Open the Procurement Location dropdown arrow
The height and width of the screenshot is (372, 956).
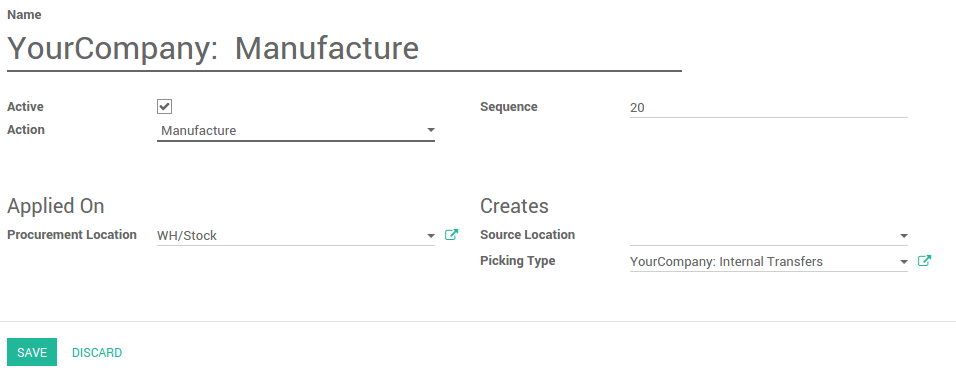click(430, 235)
